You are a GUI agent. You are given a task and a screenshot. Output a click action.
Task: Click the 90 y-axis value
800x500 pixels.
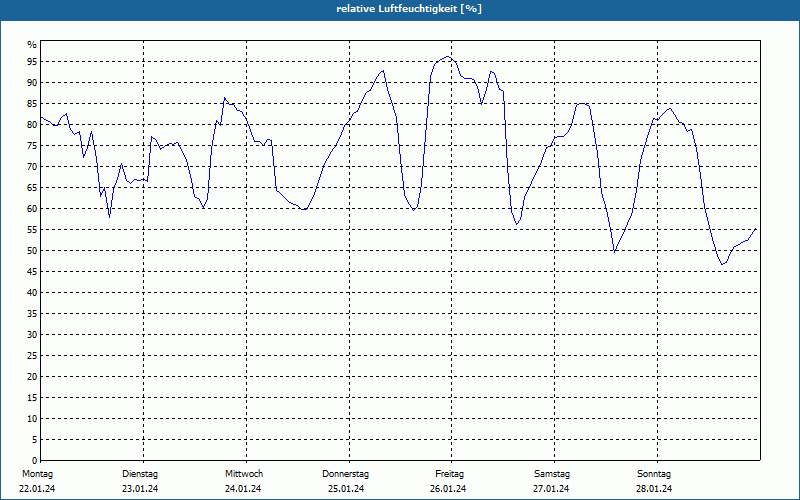click(32, 83)
